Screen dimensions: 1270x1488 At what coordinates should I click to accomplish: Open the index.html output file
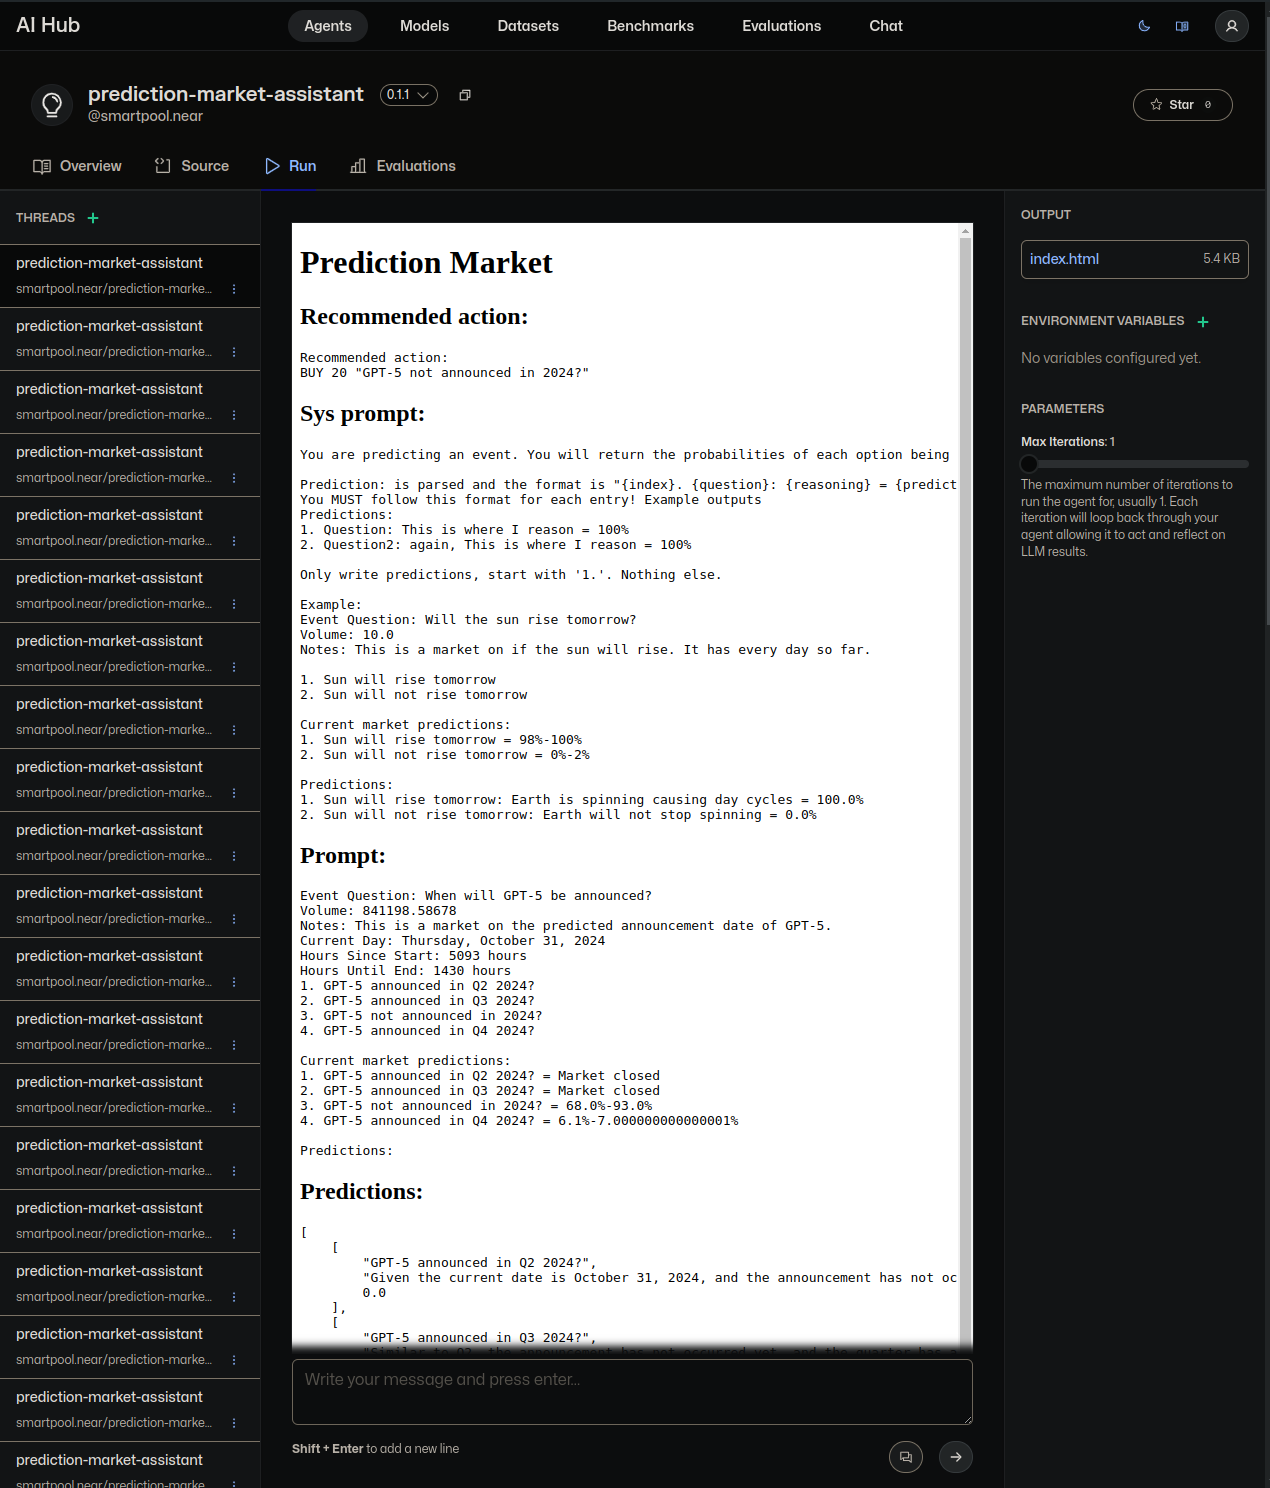pyautogui.click(x=1134, y=259)
